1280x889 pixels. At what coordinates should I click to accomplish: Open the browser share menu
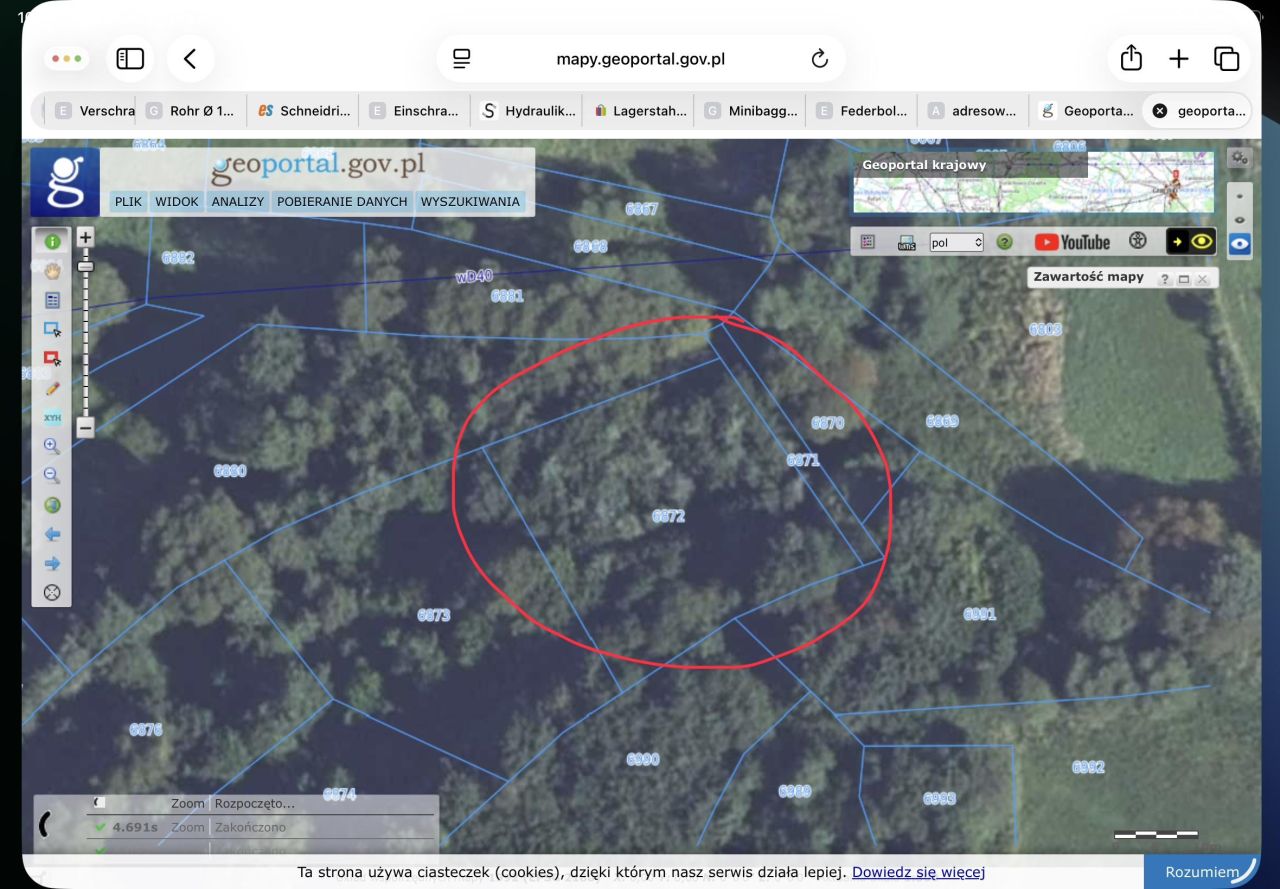click(1131, 58)
